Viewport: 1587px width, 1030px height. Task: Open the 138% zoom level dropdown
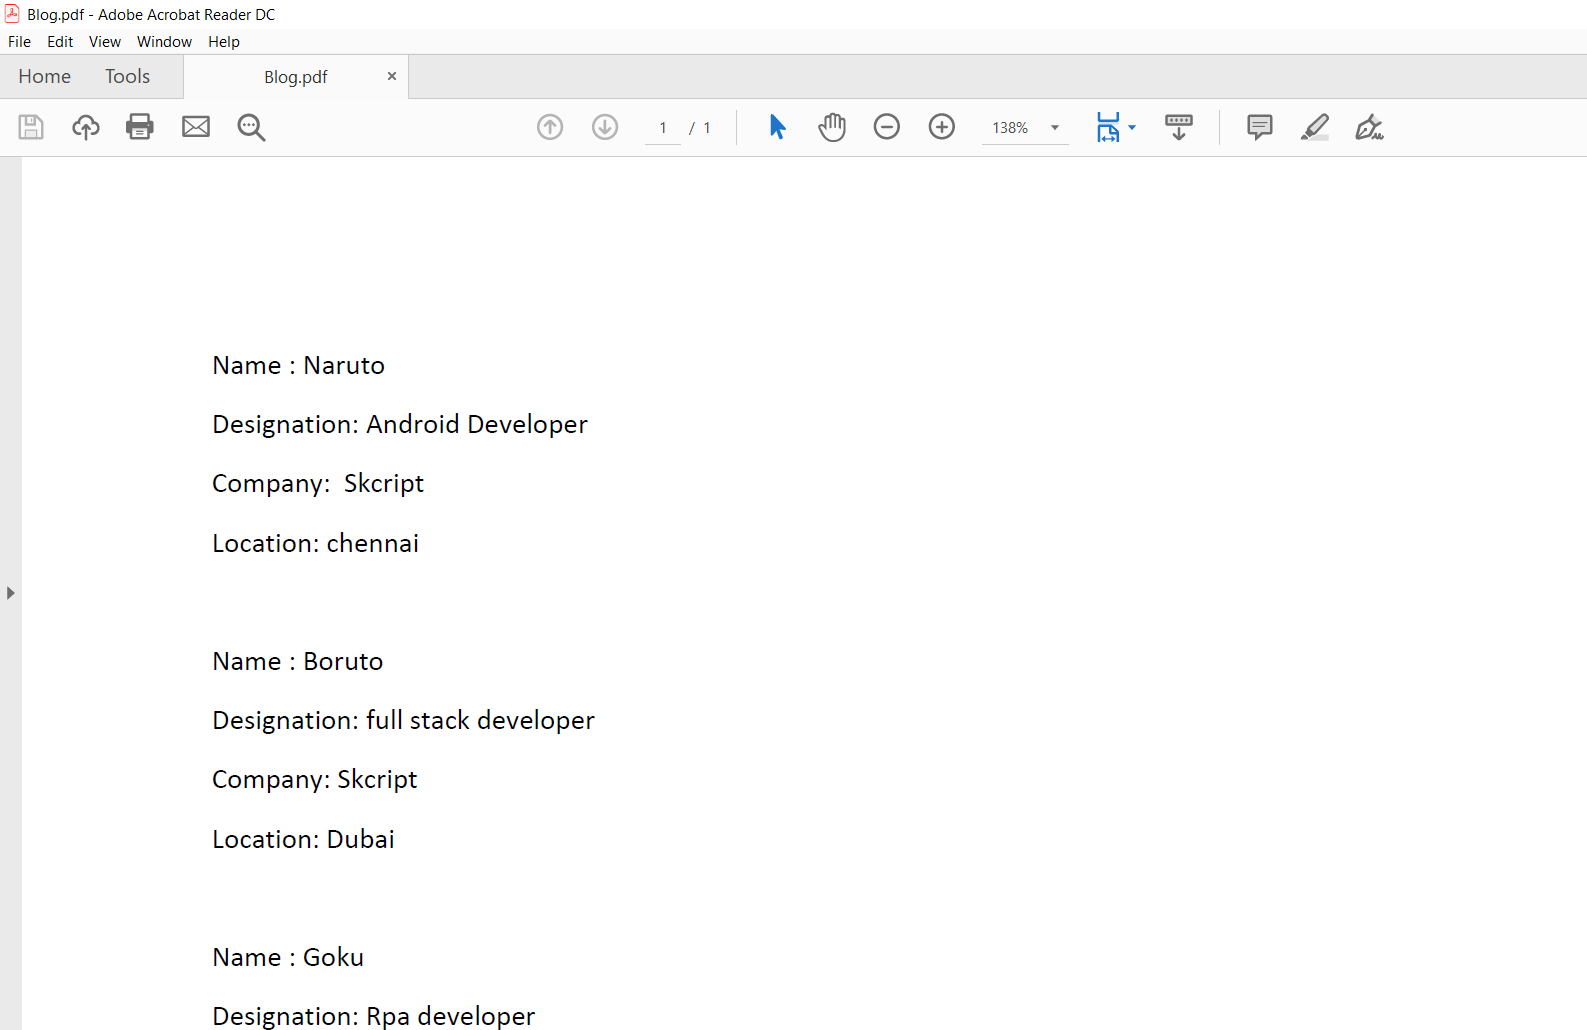pyautogui.click(x=1054, y=128)
